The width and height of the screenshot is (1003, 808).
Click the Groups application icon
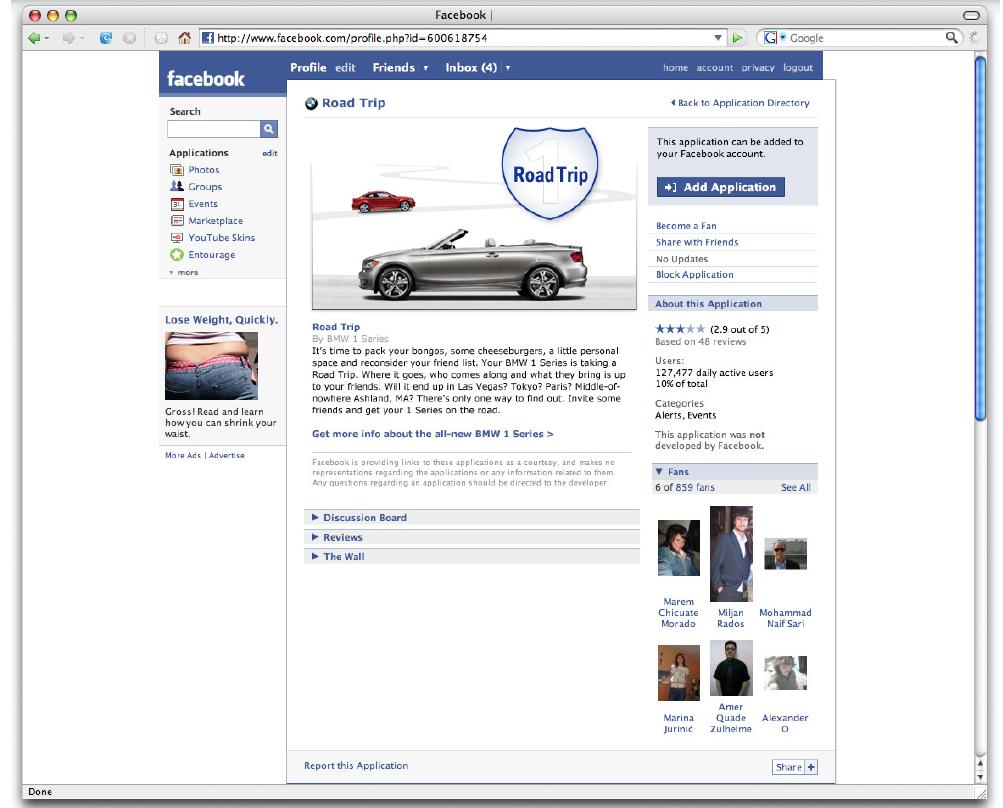click(x=177, y=186)
